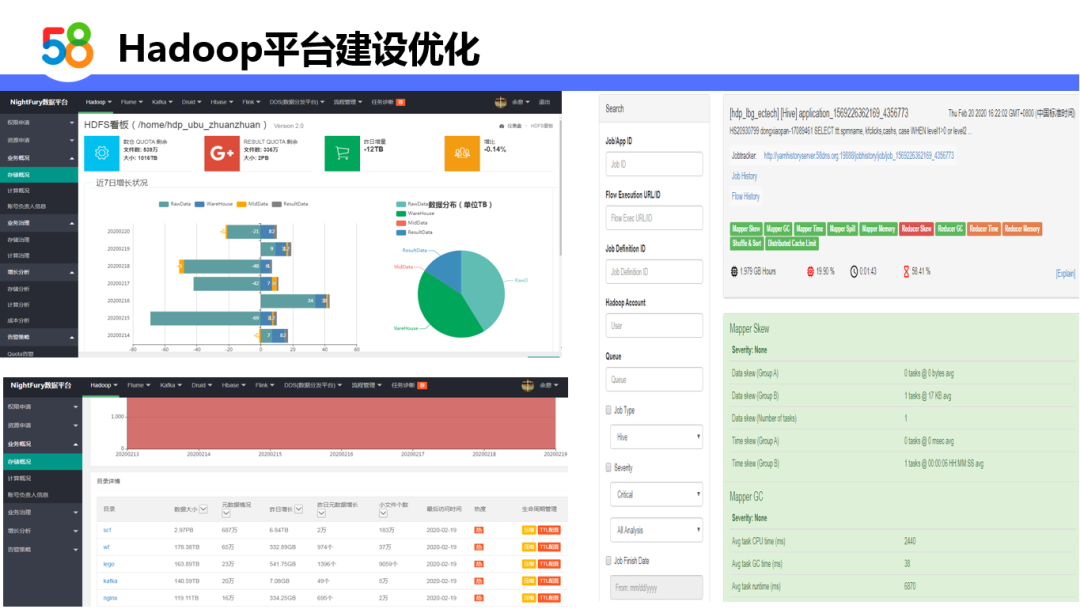This screenshot has height=609, width=1080.
Task: Open Flume menu in the HDFS看板 window navbar
Action: pyautogui.click(x=132, y=102)
